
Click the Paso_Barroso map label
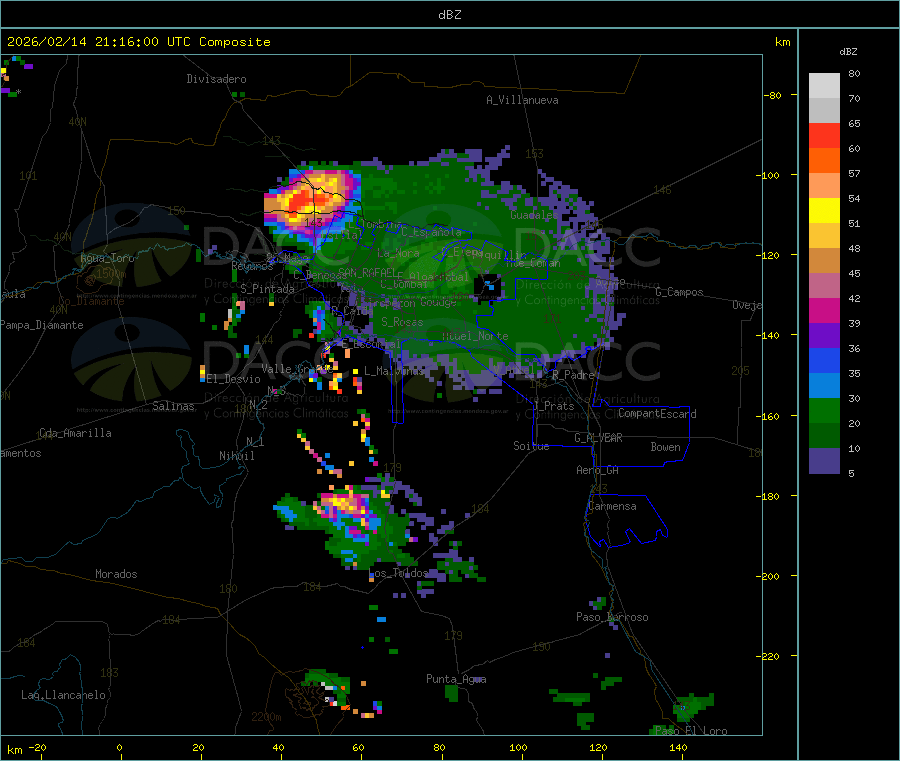612,617
